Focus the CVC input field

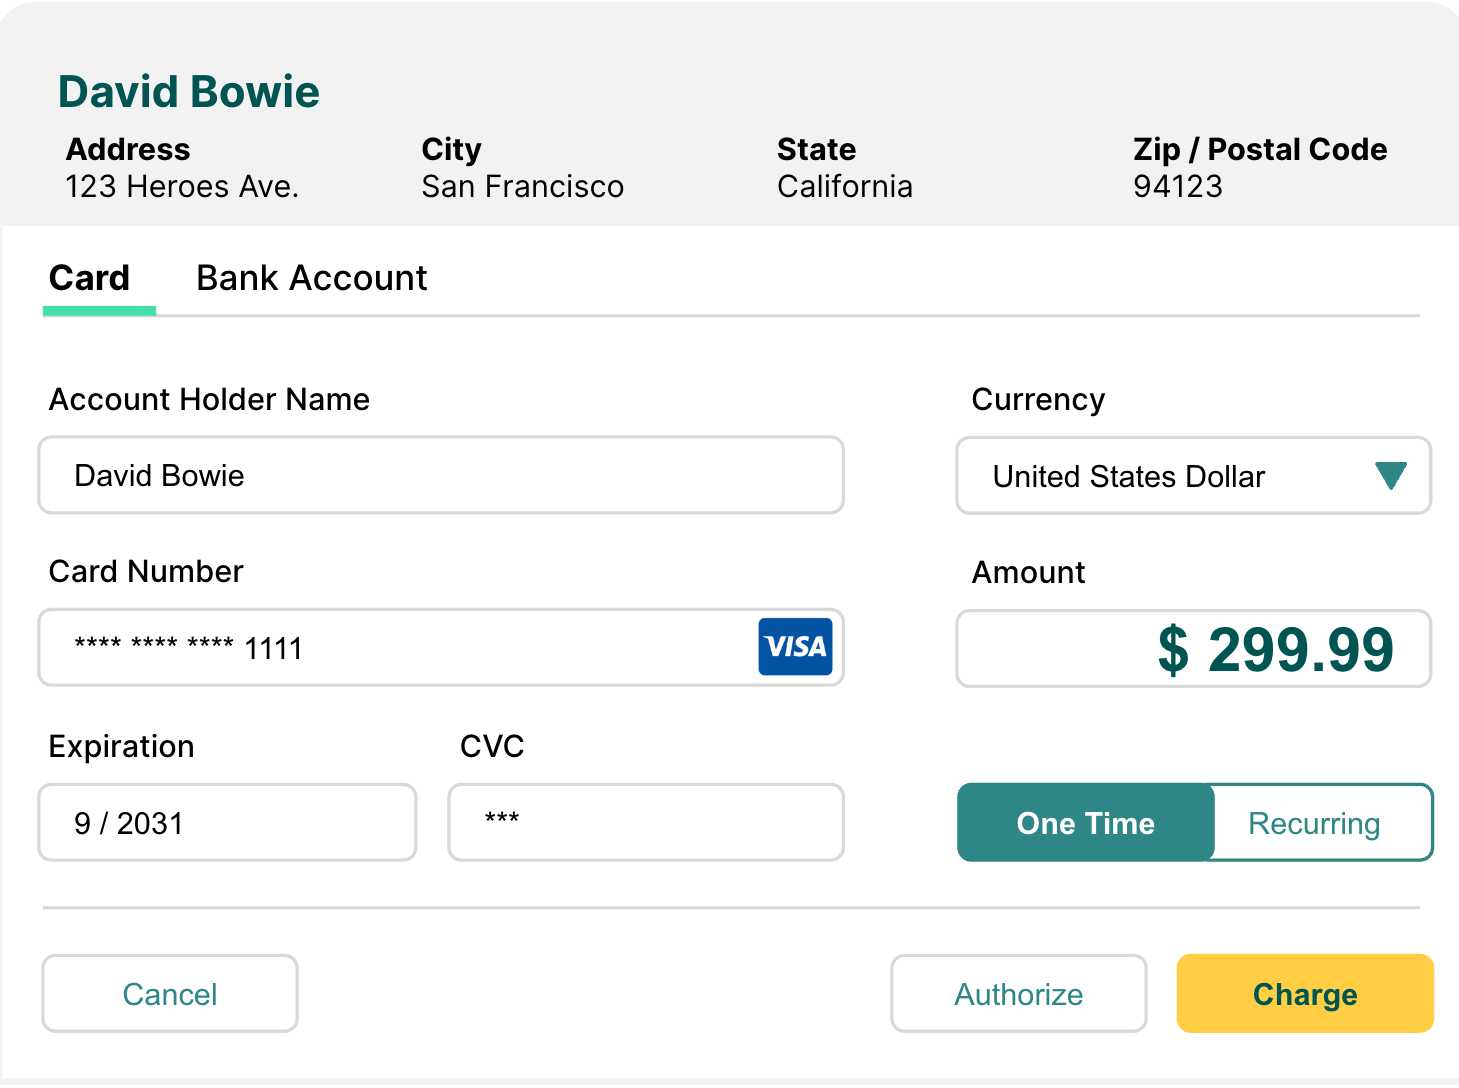point(646,822)
